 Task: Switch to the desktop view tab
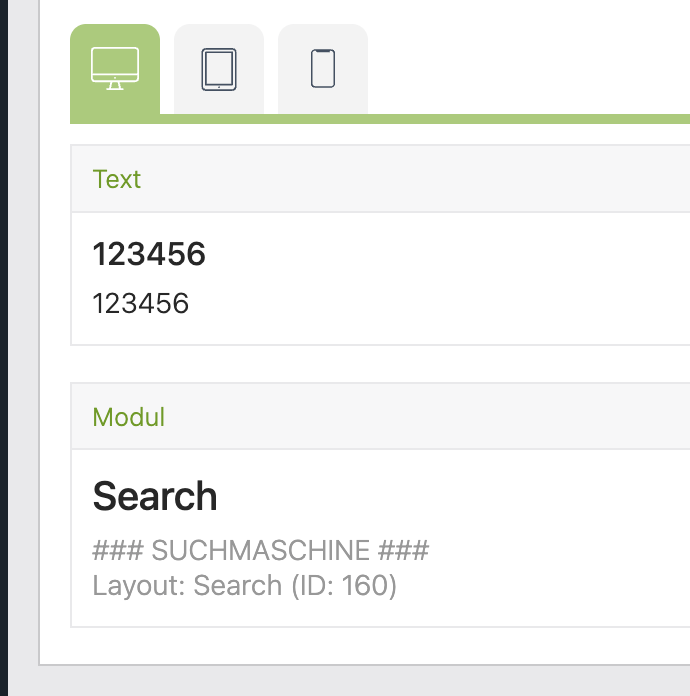[114, 69]
